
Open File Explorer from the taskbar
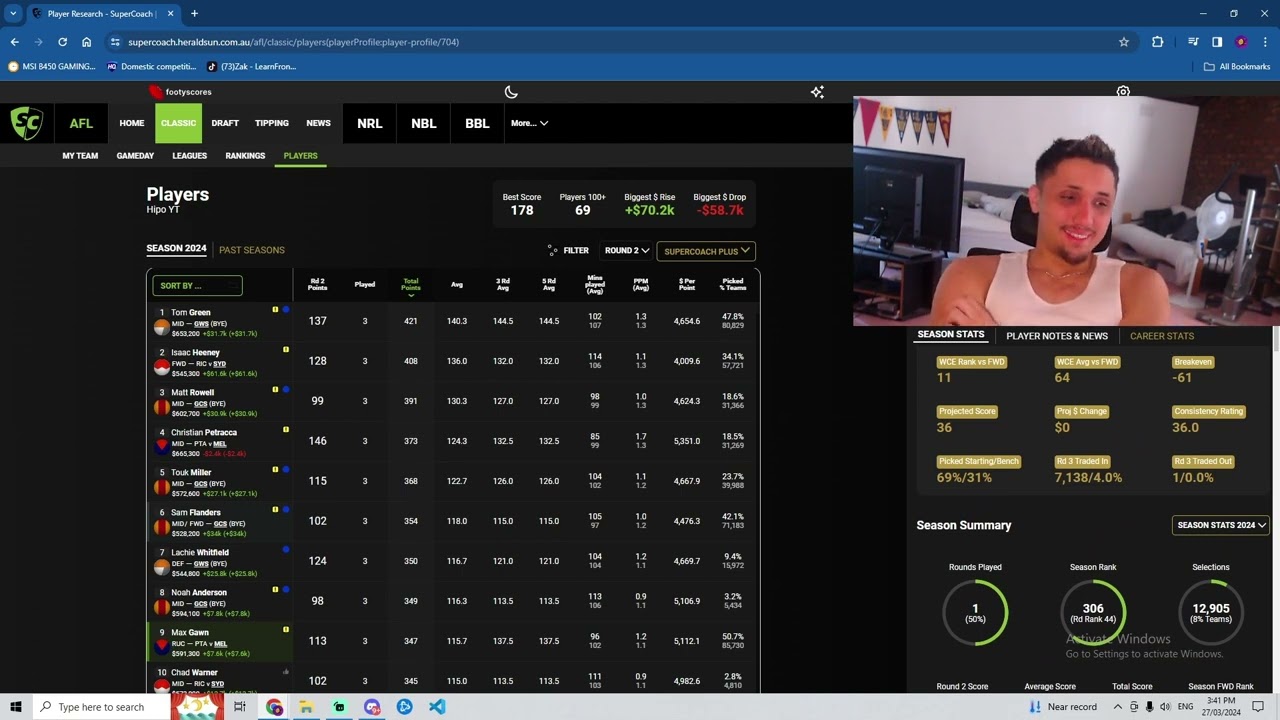click(306, 707)
